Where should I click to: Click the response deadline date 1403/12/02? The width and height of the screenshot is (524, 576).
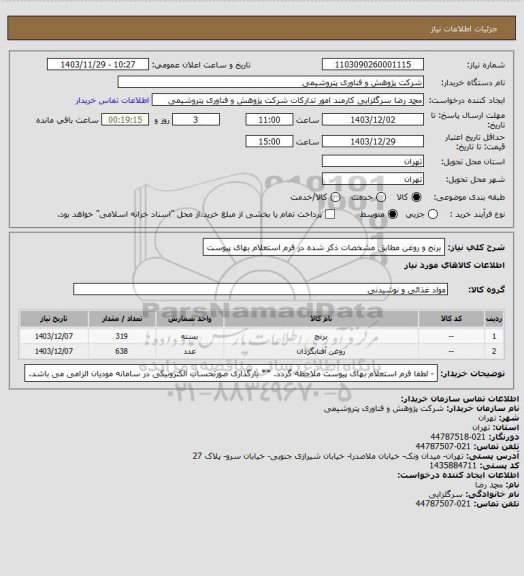point(373,120)
